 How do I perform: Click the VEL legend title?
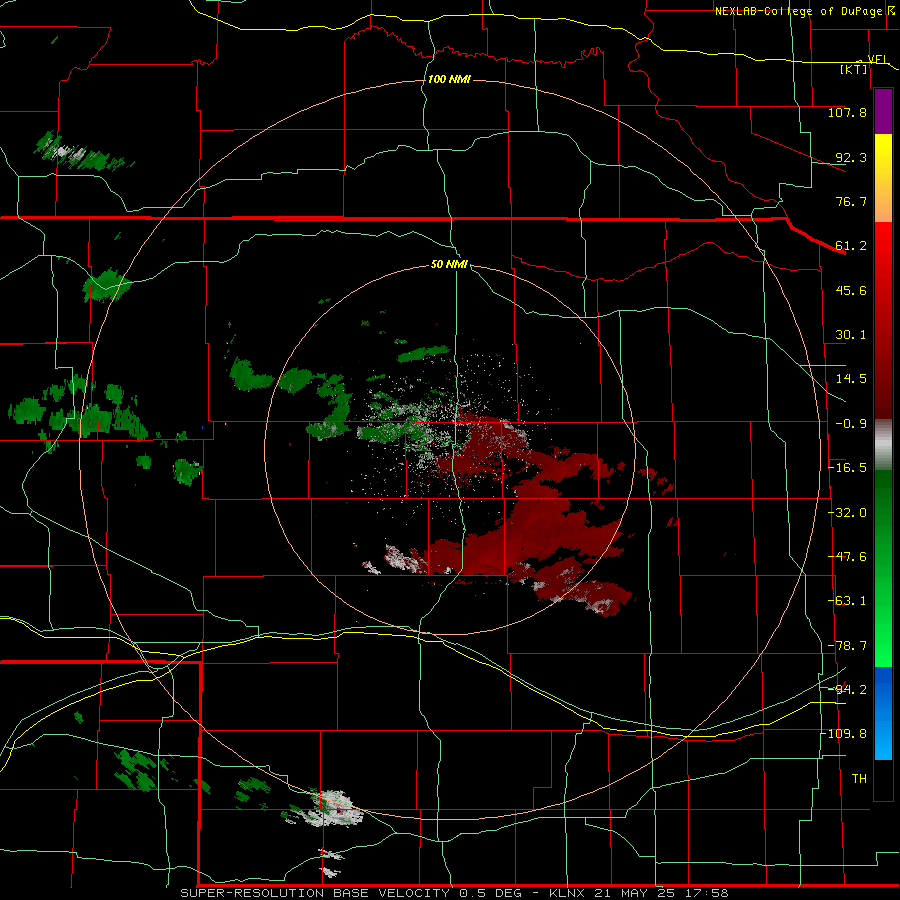tap(877, 59)
